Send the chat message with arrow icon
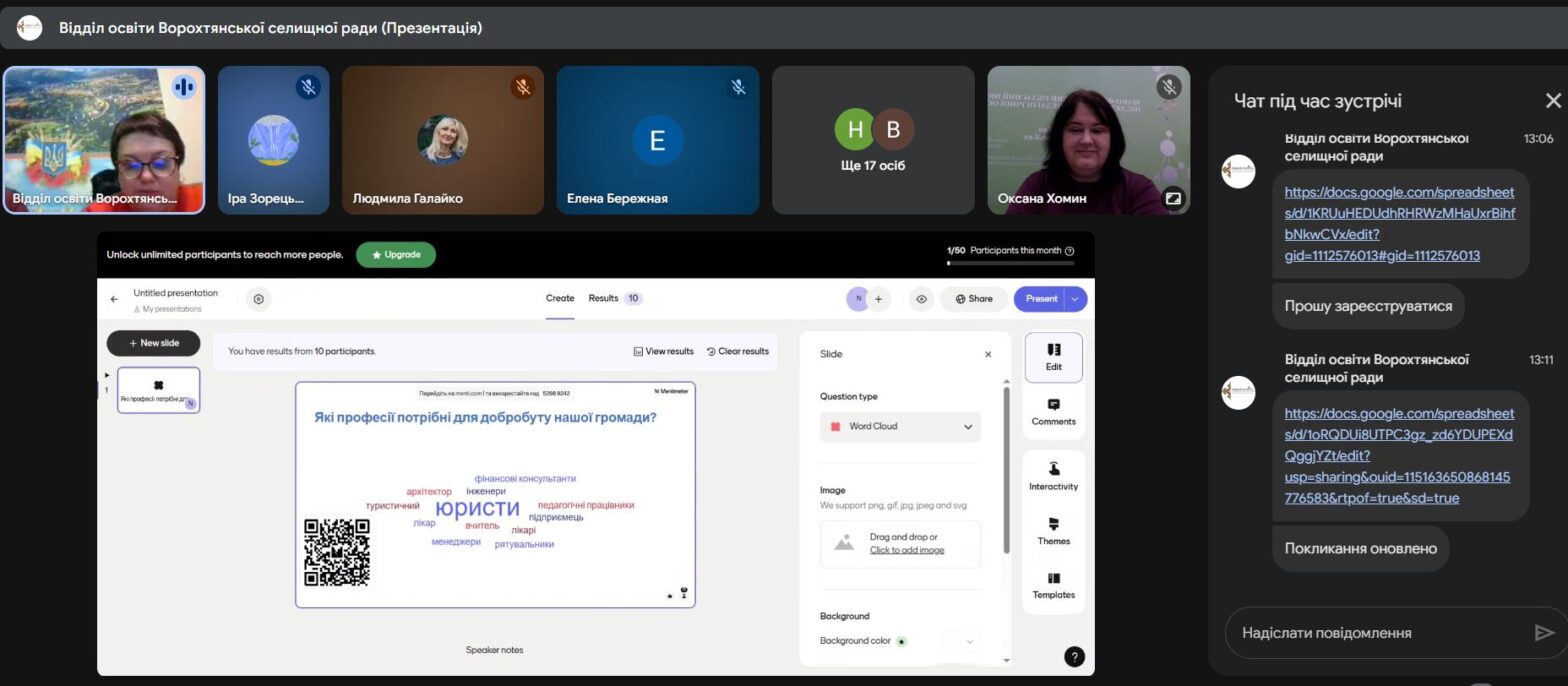1568x686 pixels. coord(1544,632)
